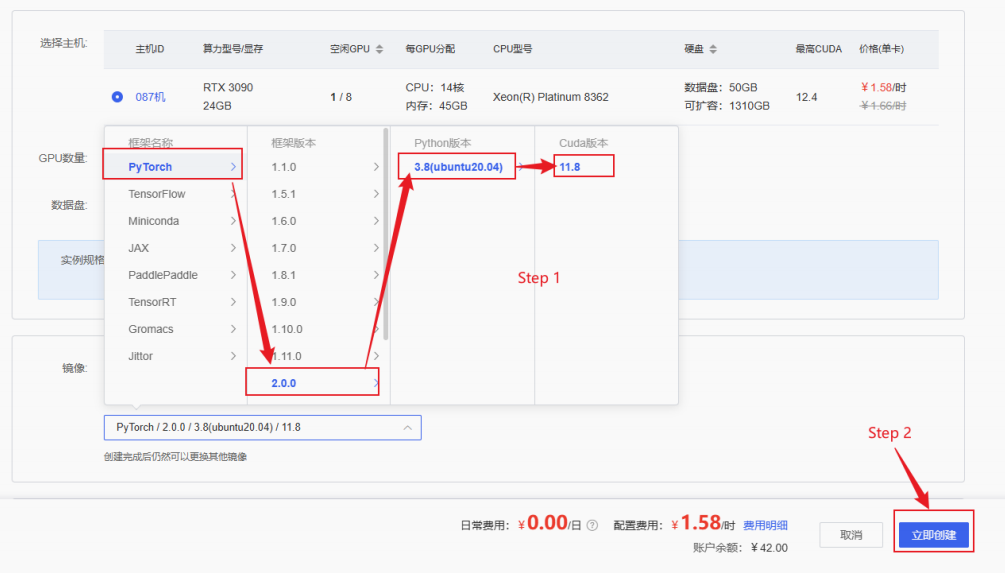Expand chevron next to version 1.6.0
This screenshot has height=573, width=1005.
376,220
